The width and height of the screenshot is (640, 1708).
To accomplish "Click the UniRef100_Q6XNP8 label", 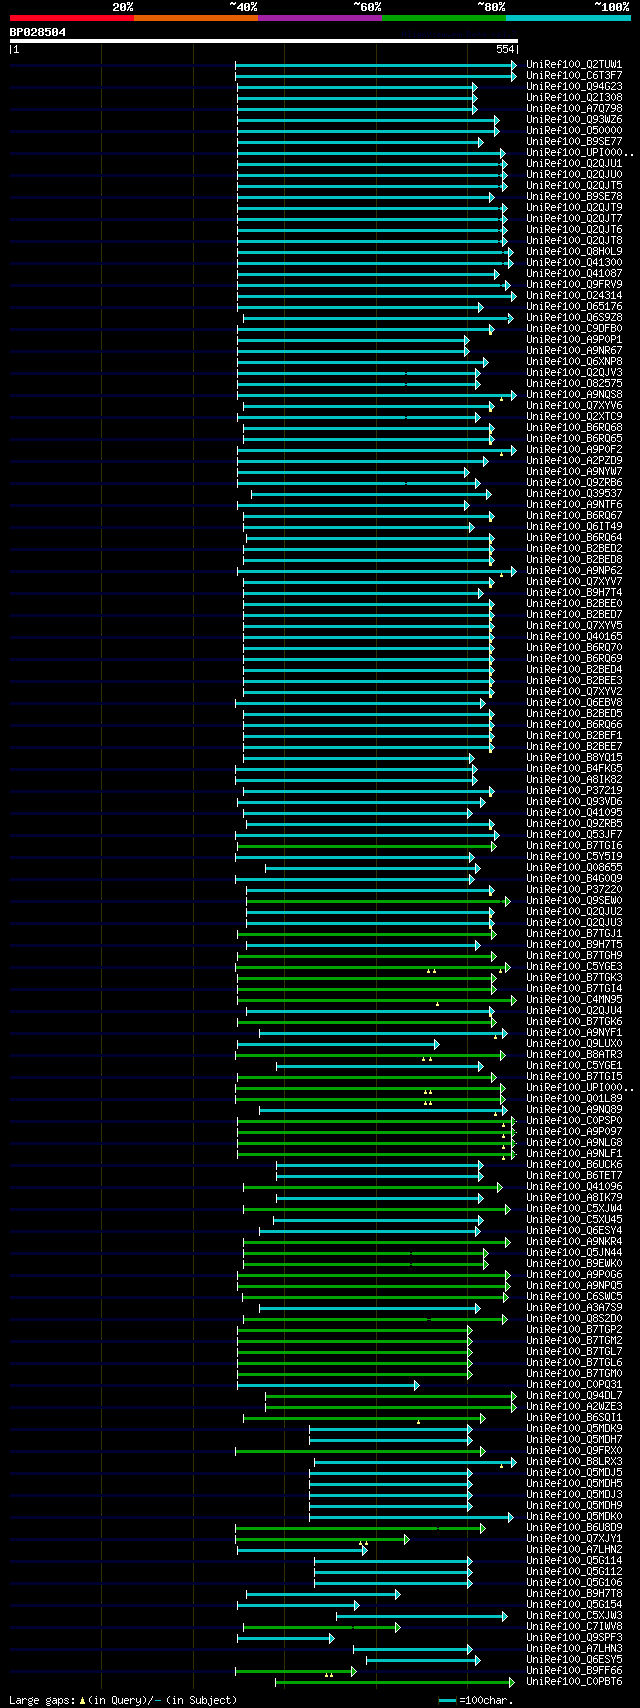I will click(574, 361).
